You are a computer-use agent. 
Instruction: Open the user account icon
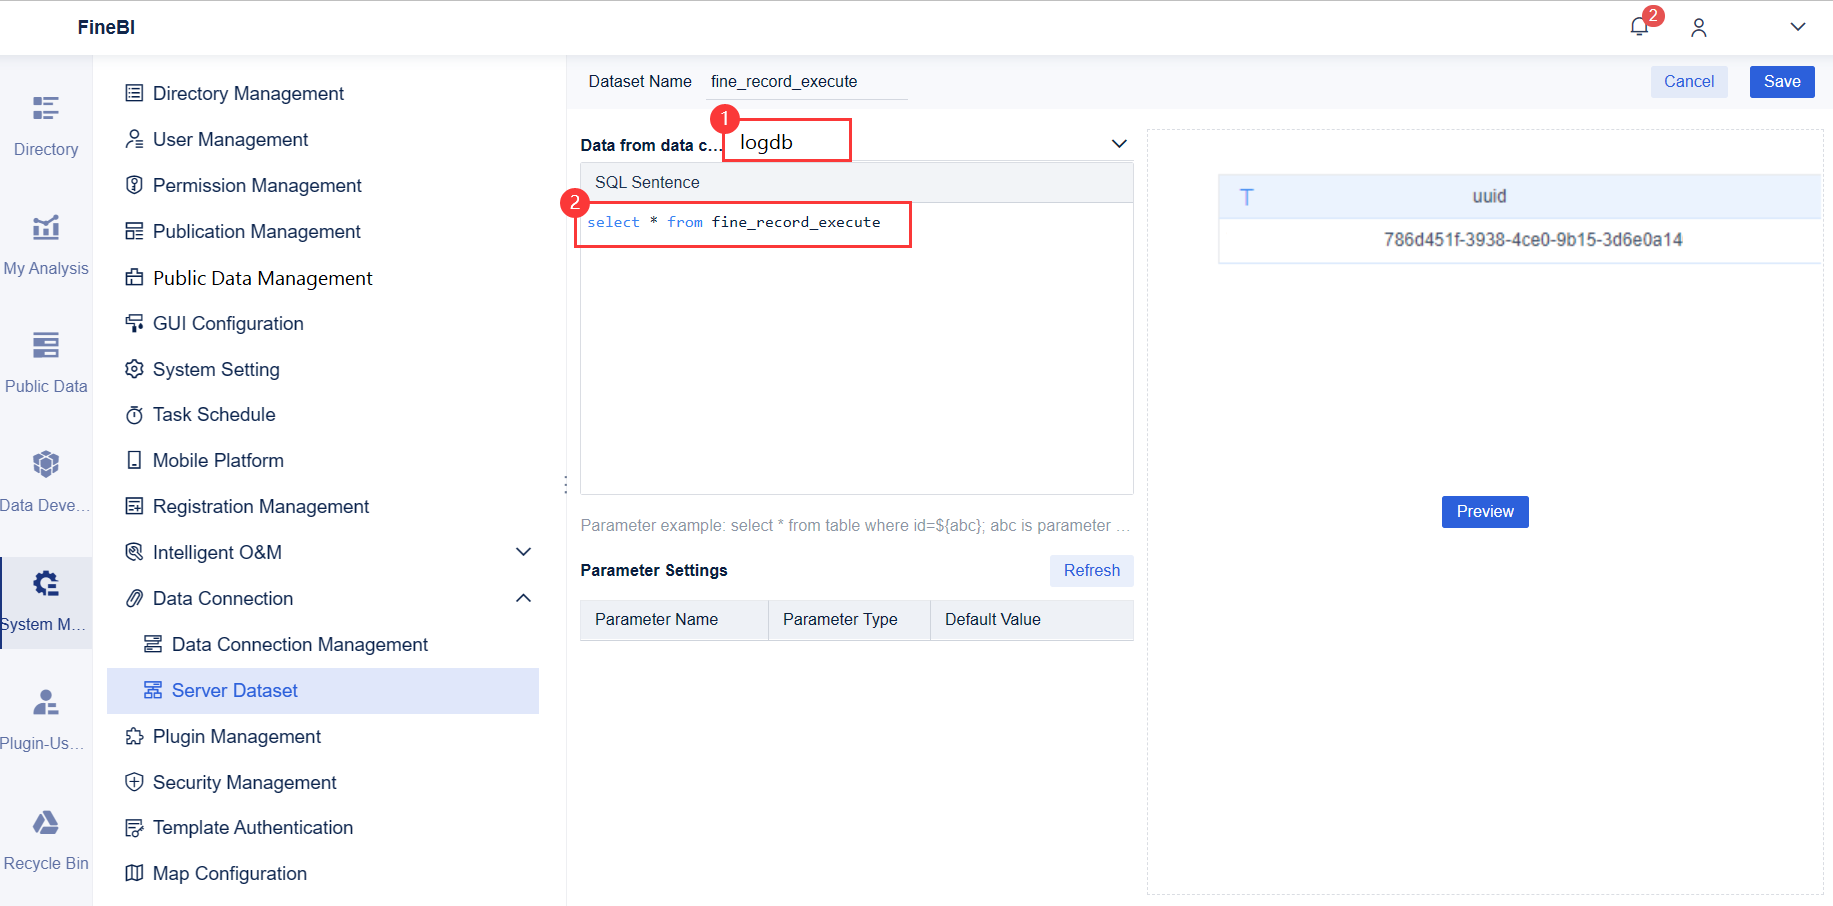(x=1698, y=27)
